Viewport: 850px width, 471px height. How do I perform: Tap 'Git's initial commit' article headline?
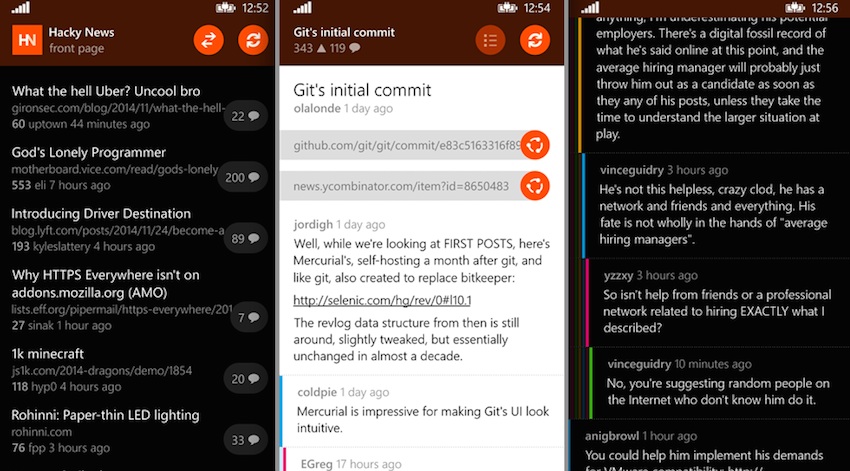pyautogui.click(x=362, y=89)
